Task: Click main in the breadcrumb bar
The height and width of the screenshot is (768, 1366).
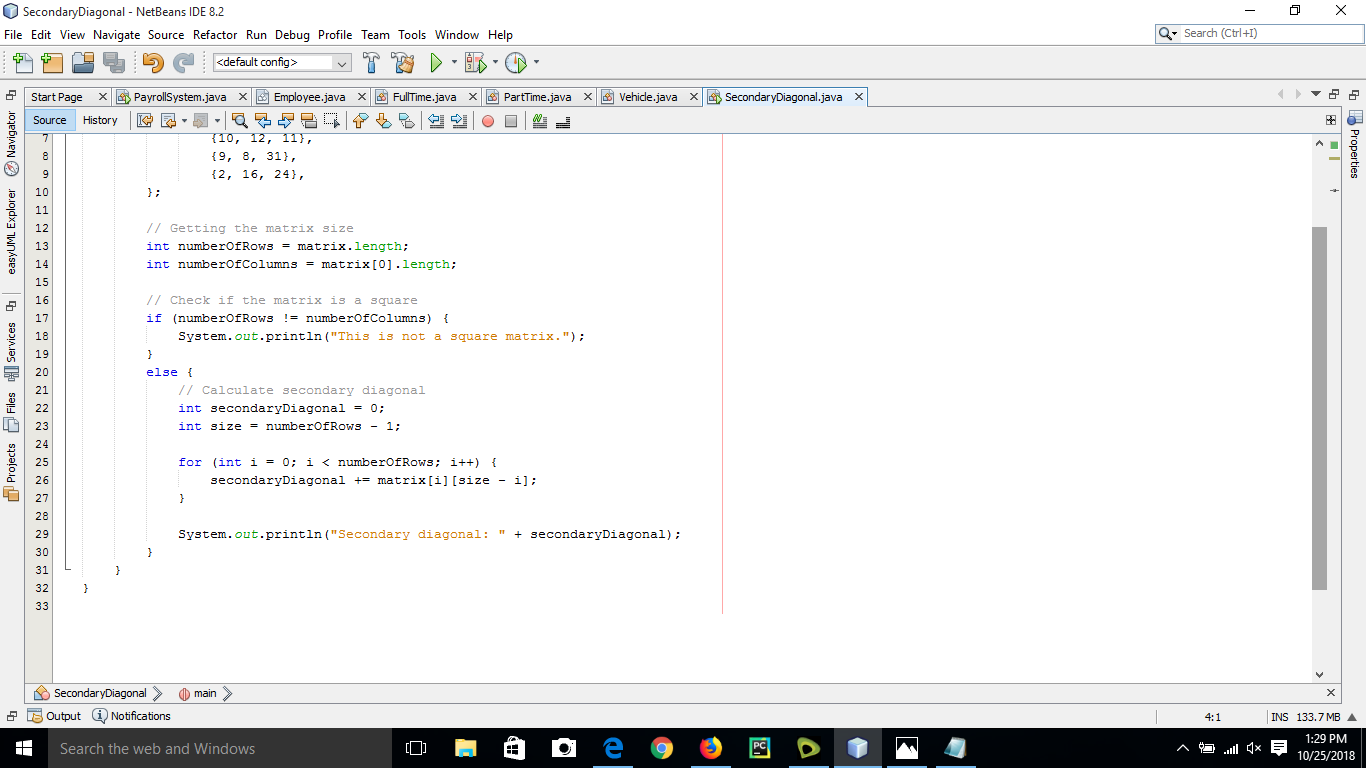Action: pos(203,693)
